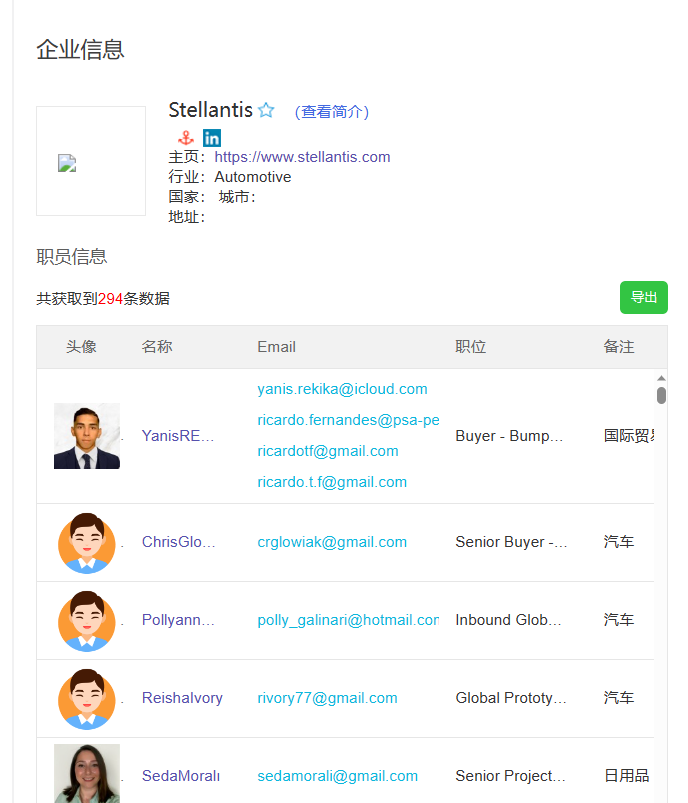Open the SedaMoralı name link
Image resolution: width=688 pixels, height=803 pixels.
[x=181, y=776]
